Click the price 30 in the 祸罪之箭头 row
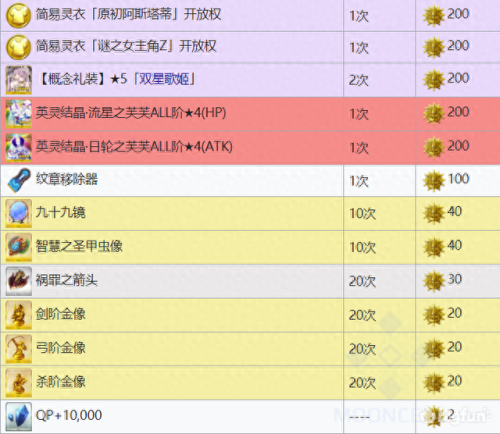 (455, 279)
